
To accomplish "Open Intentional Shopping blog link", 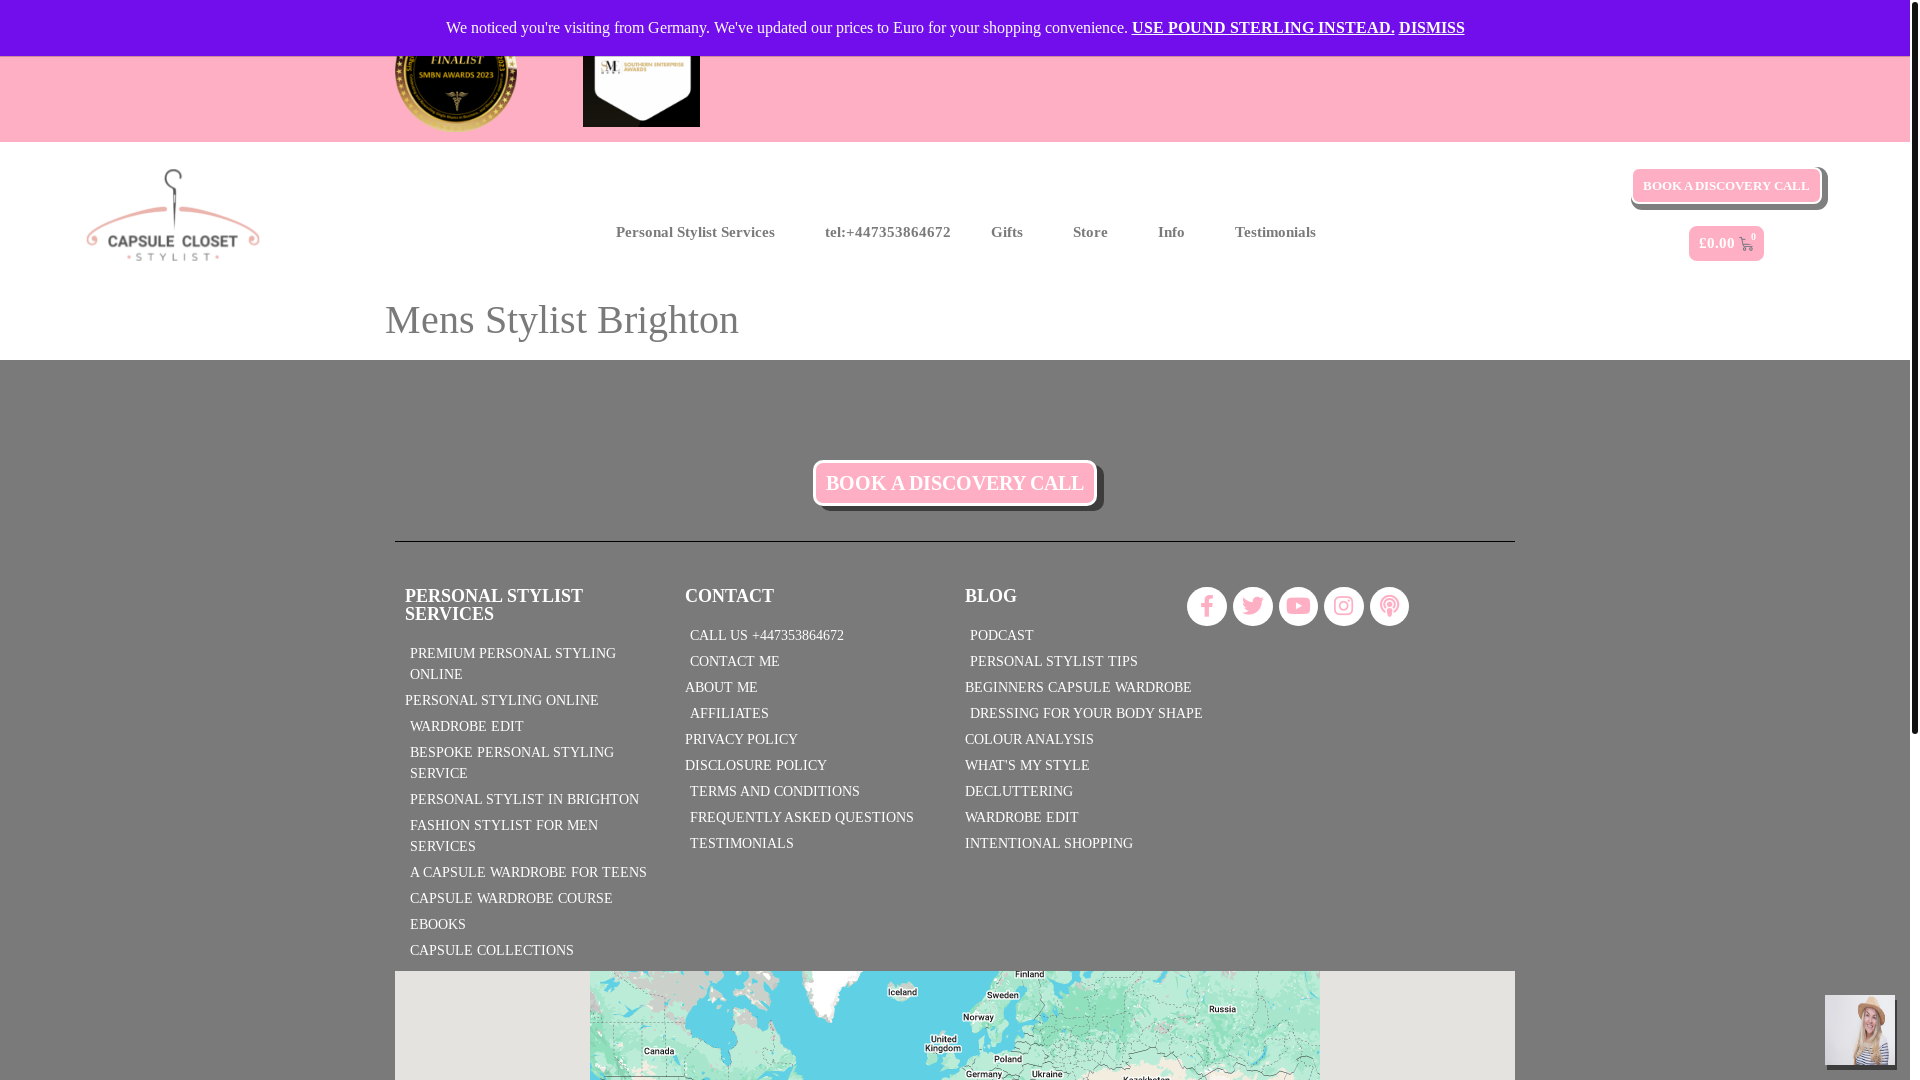I will (1049, 844).
